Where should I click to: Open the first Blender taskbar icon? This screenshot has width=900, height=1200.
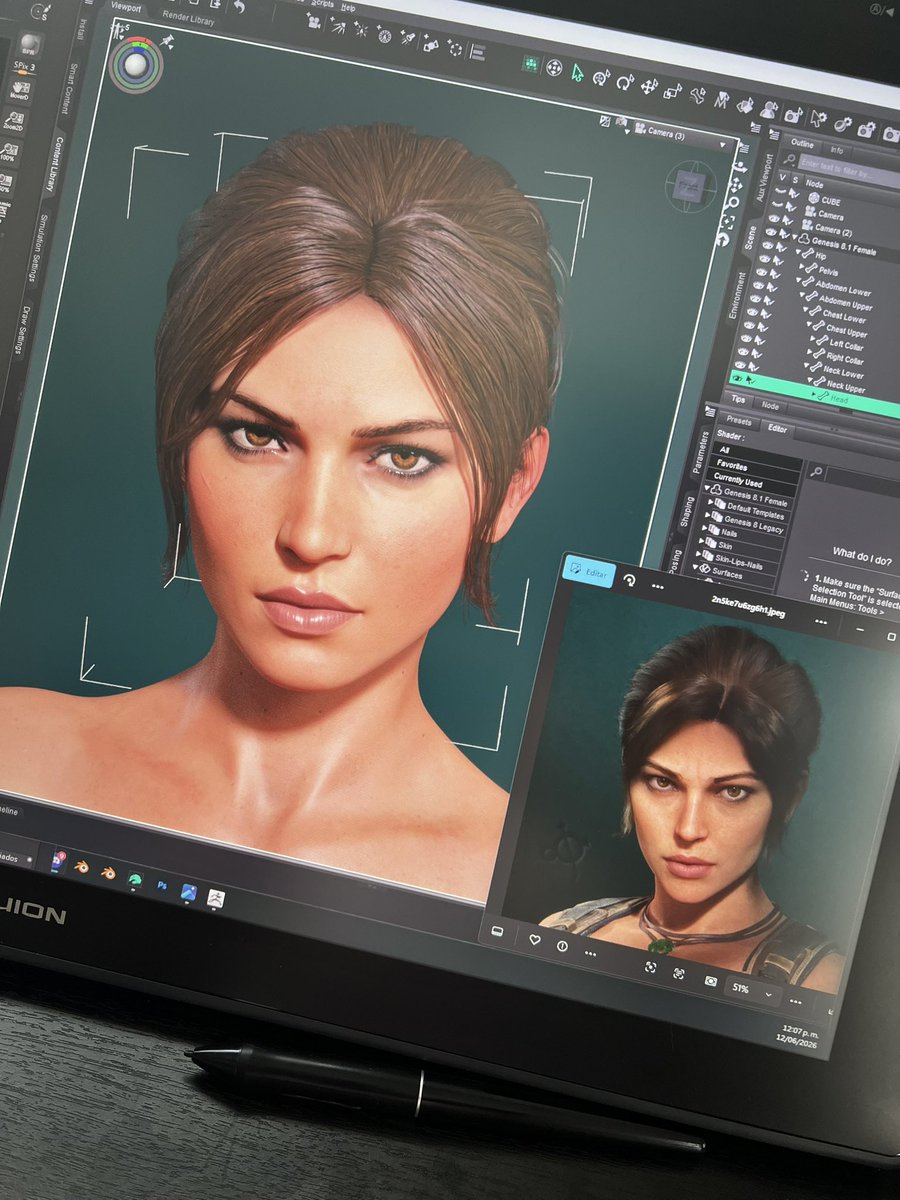pos(82,868)
